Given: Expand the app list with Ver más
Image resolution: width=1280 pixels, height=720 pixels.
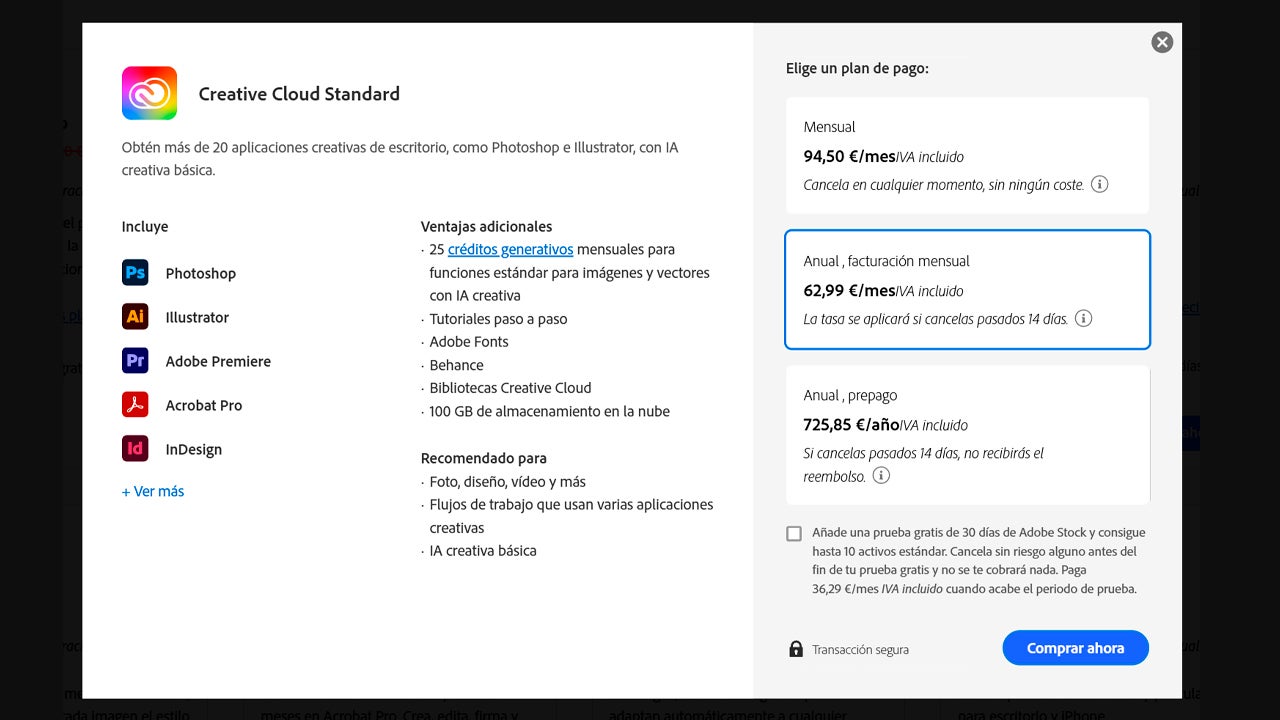Looking at the screenshot, I should 153,491.
